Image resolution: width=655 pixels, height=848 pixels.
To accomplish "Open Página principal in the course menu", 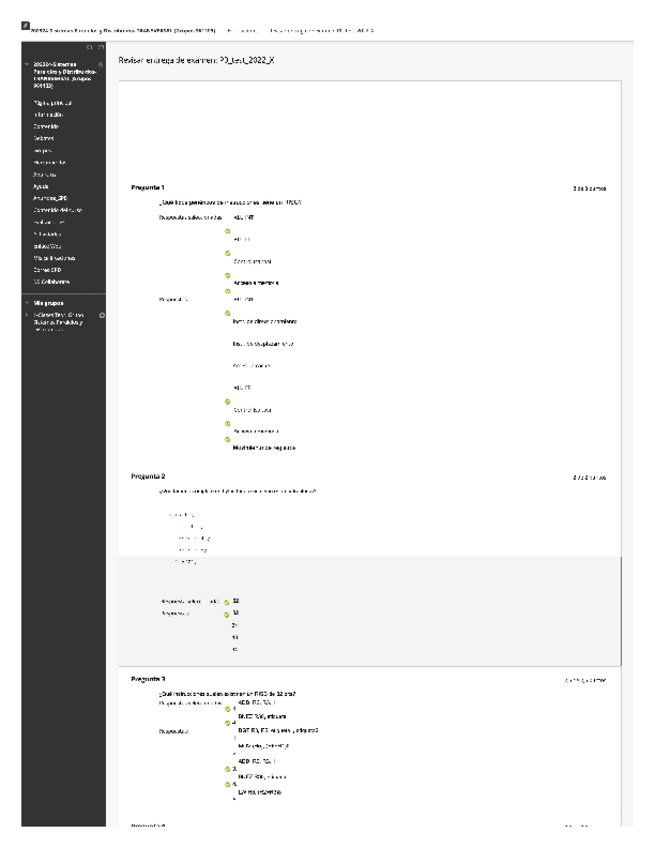I will (52, 103).
